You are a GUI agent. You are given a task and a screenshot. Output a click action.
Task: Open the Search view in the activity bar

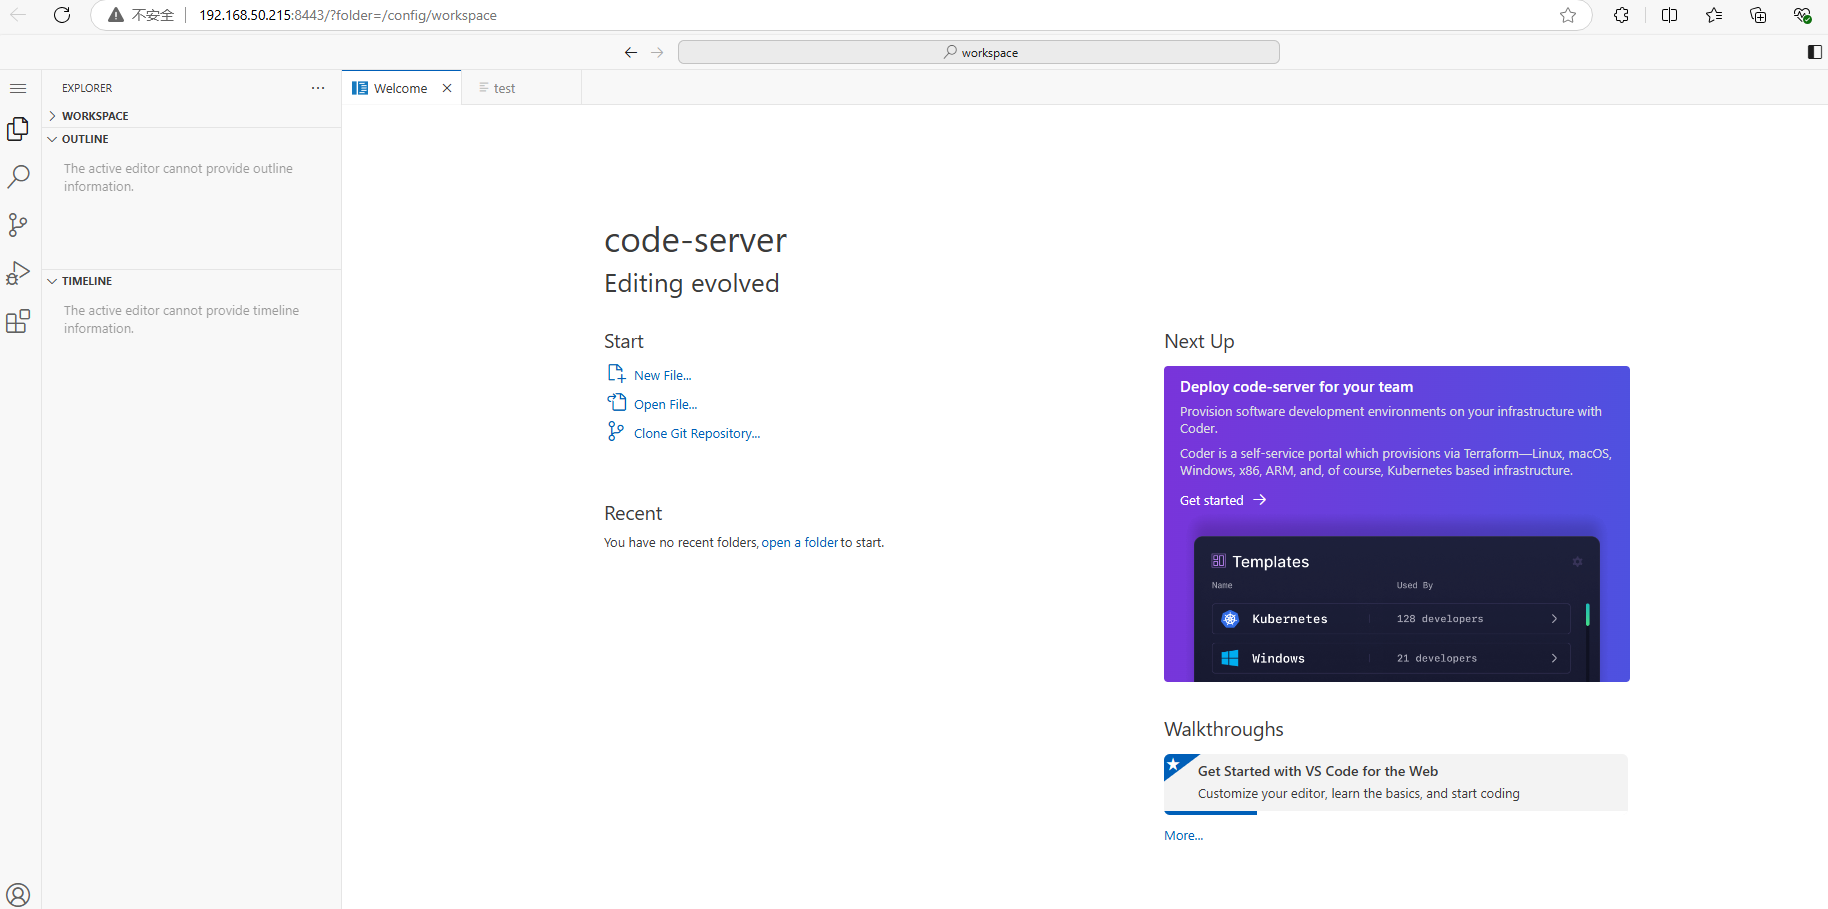(18, 176)
